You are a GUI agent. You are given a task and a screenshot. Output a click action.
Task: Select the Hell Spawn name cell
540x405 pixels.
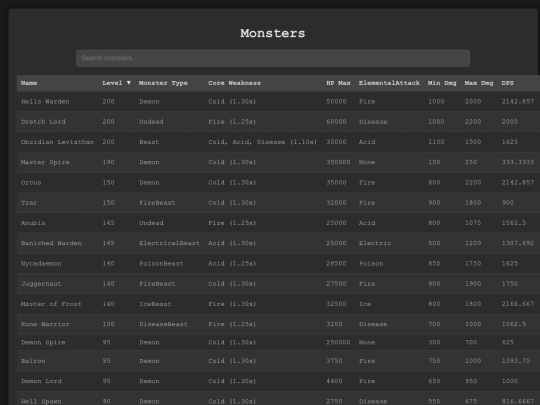click(41, 401)
